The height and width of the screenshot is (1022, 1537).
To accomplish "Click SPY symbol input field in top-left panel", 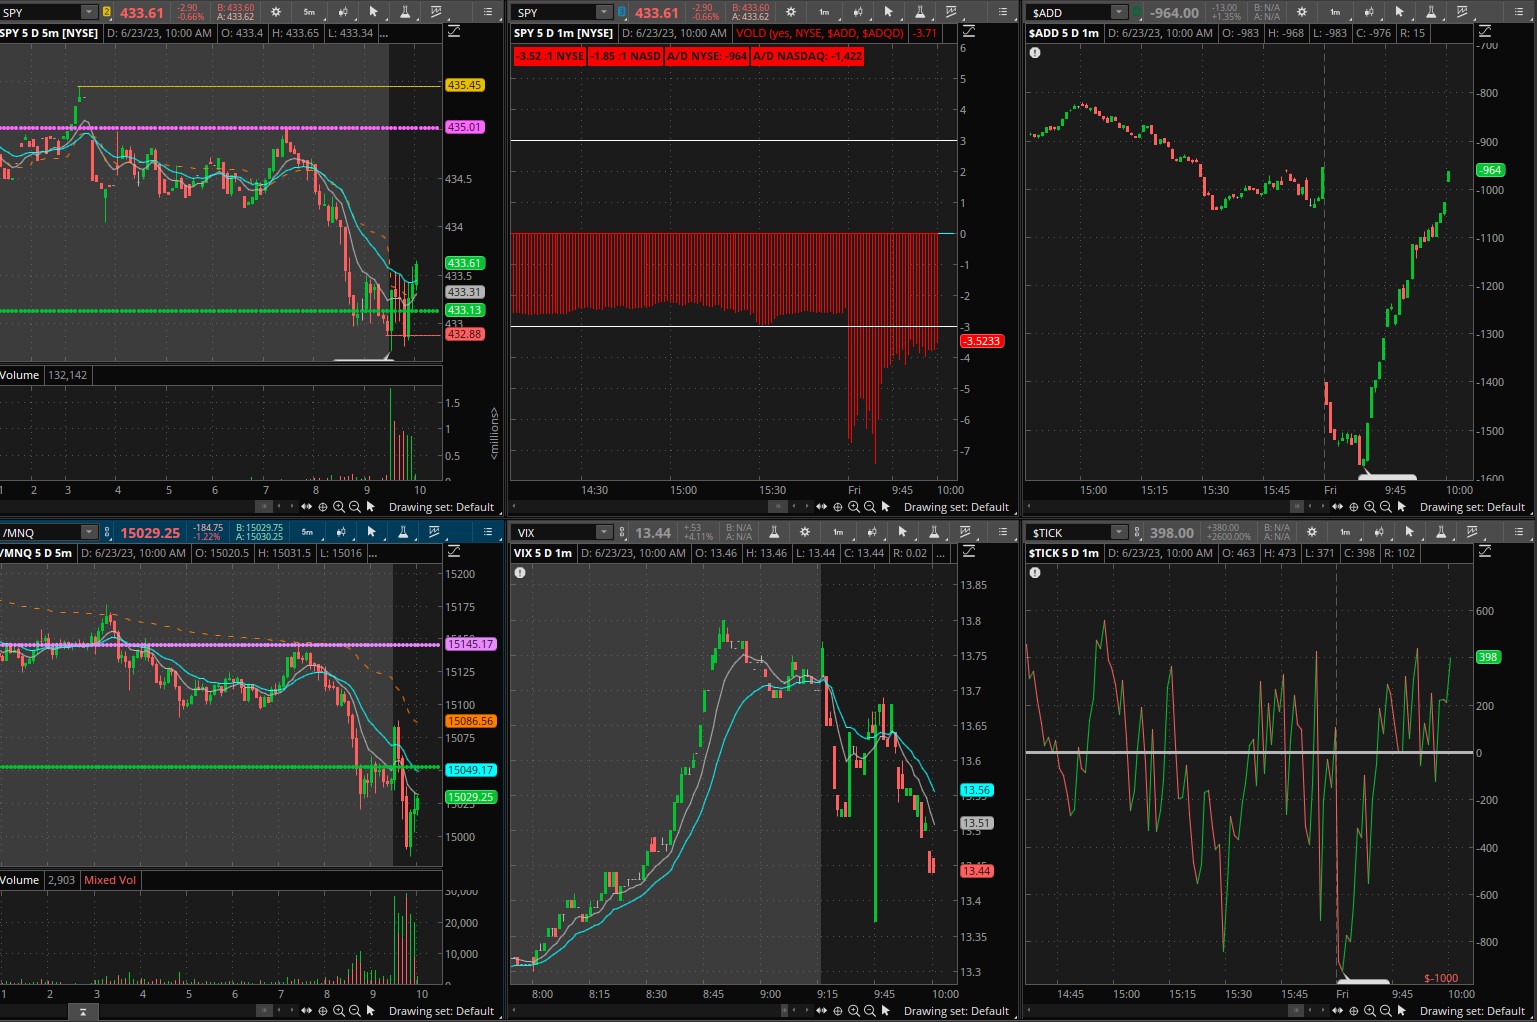I will coord(41,12).
